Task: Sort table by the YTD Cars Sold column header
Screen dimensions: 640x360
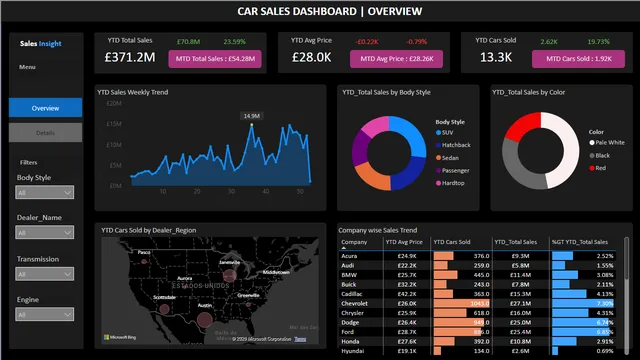Action: pos(452,242)
